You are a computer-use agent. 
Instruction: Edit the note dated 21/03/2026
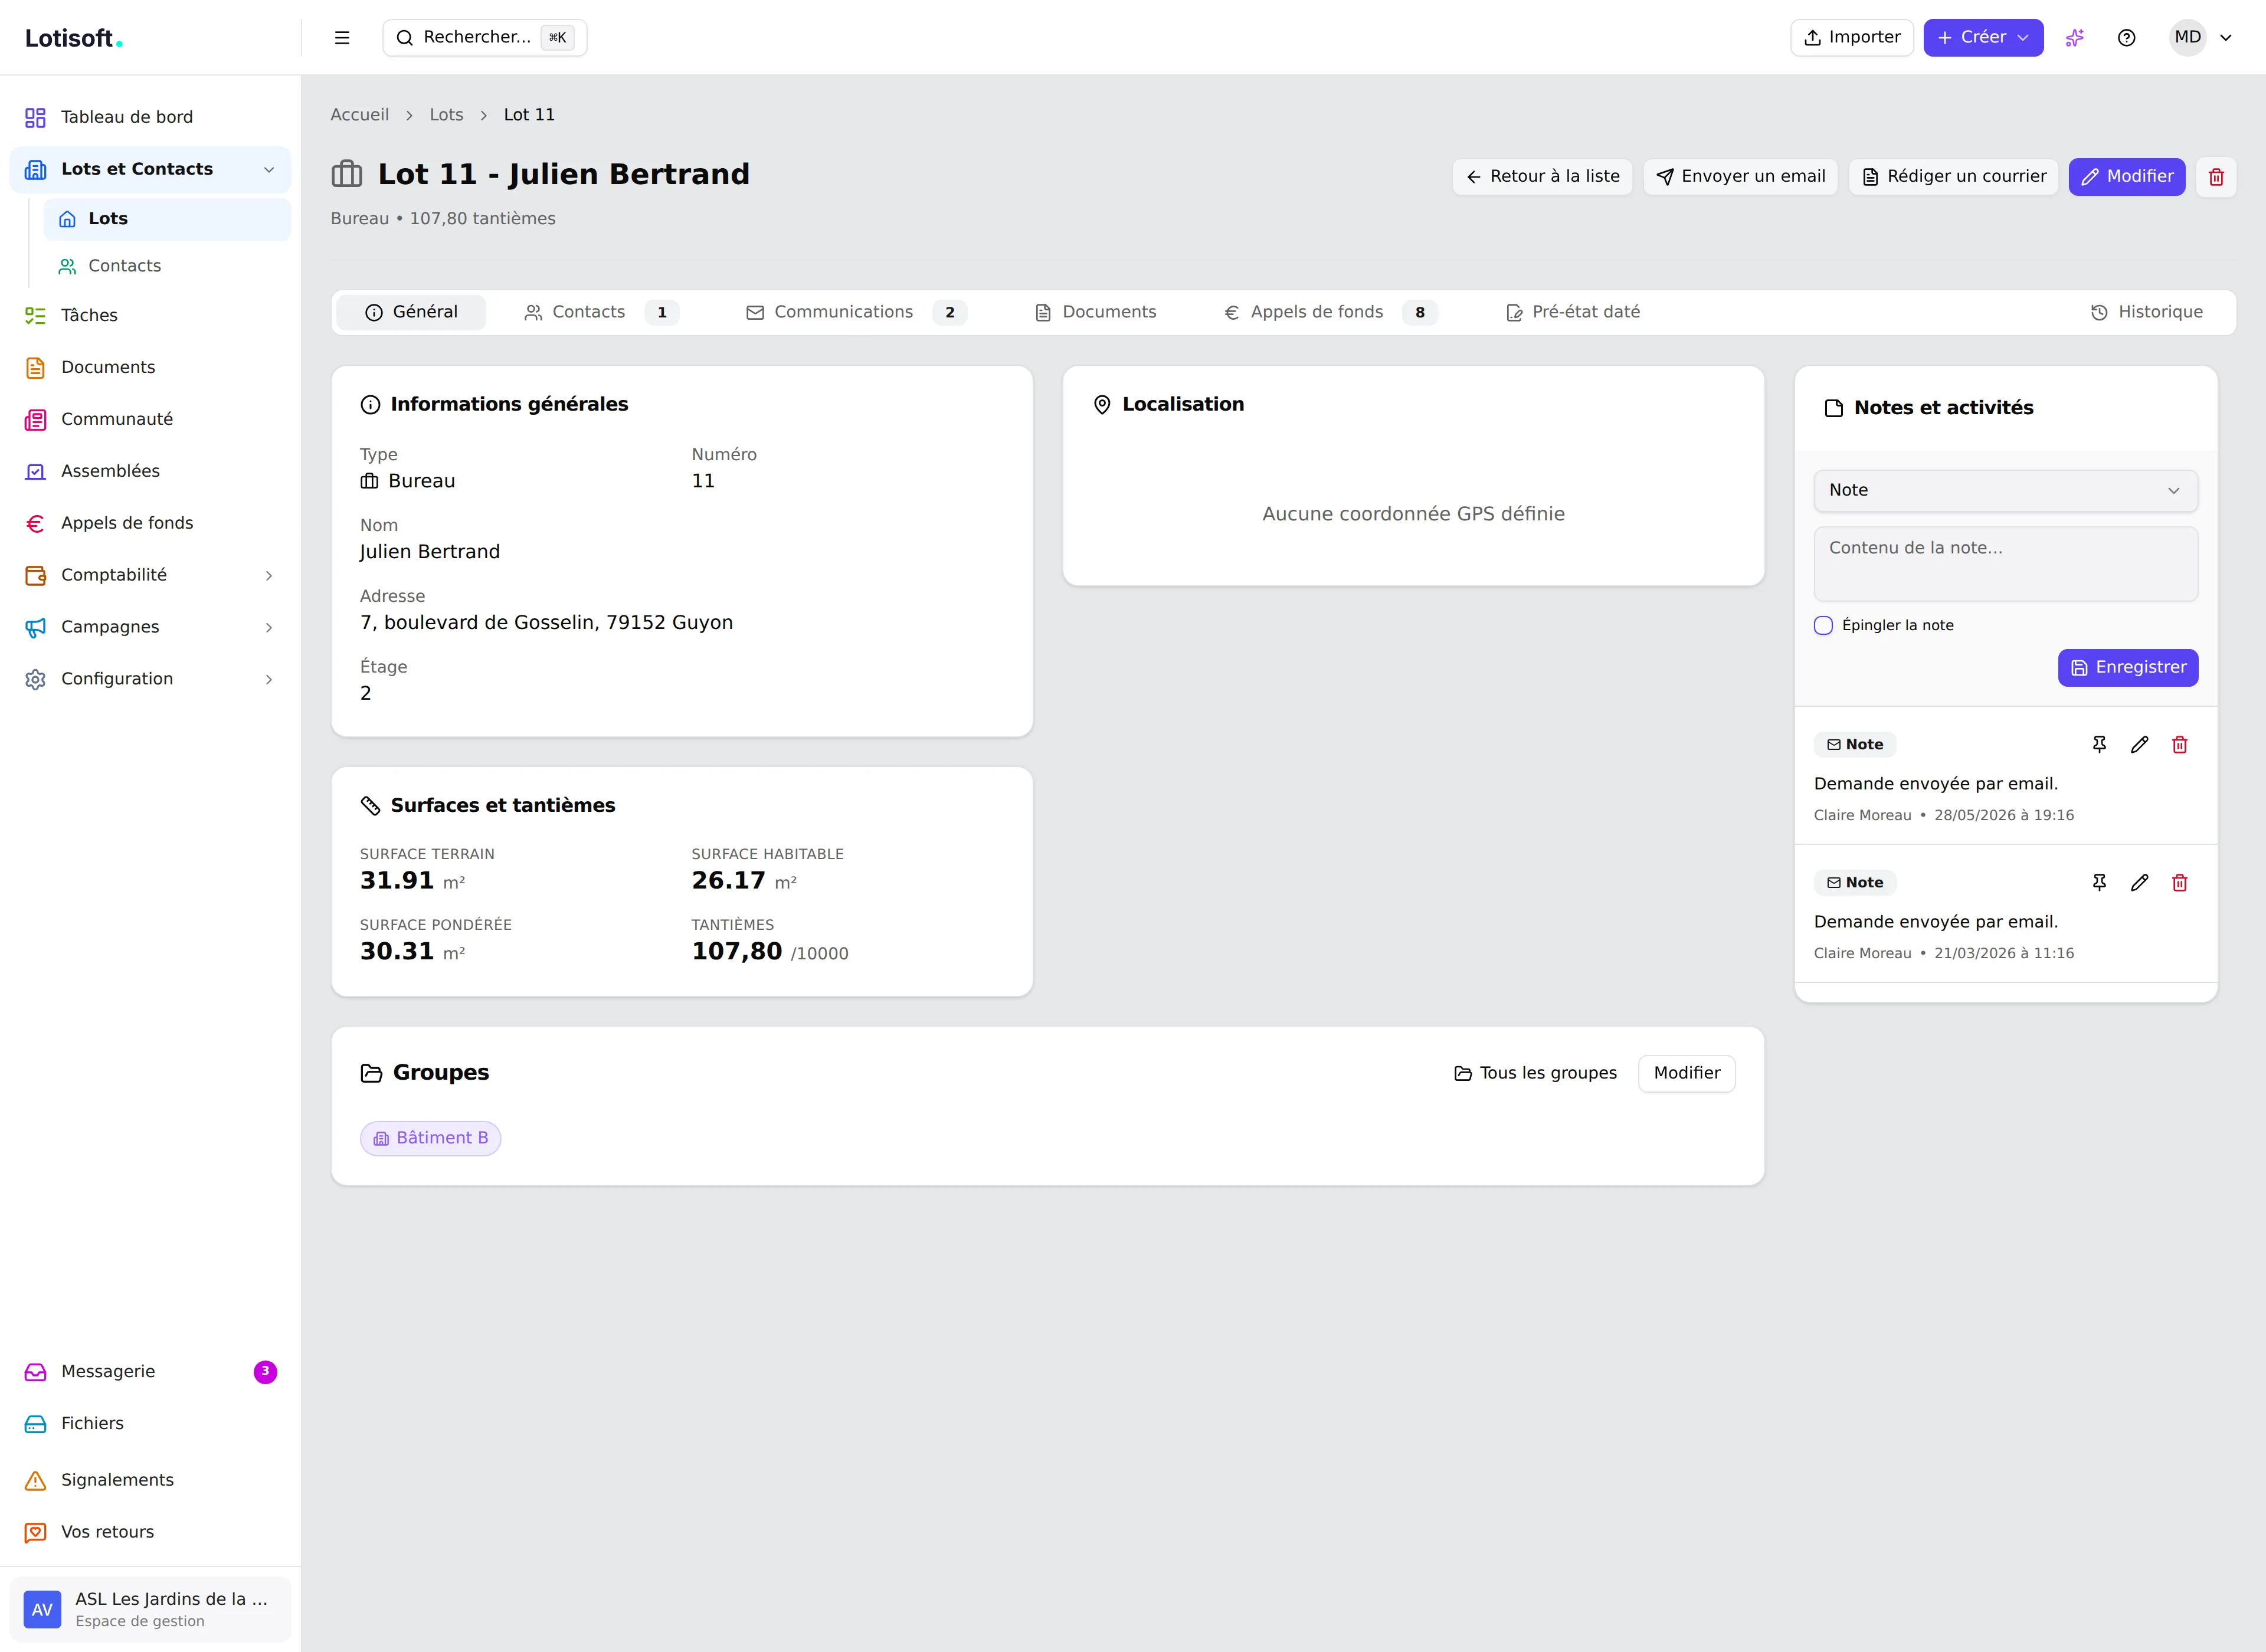2140,883
